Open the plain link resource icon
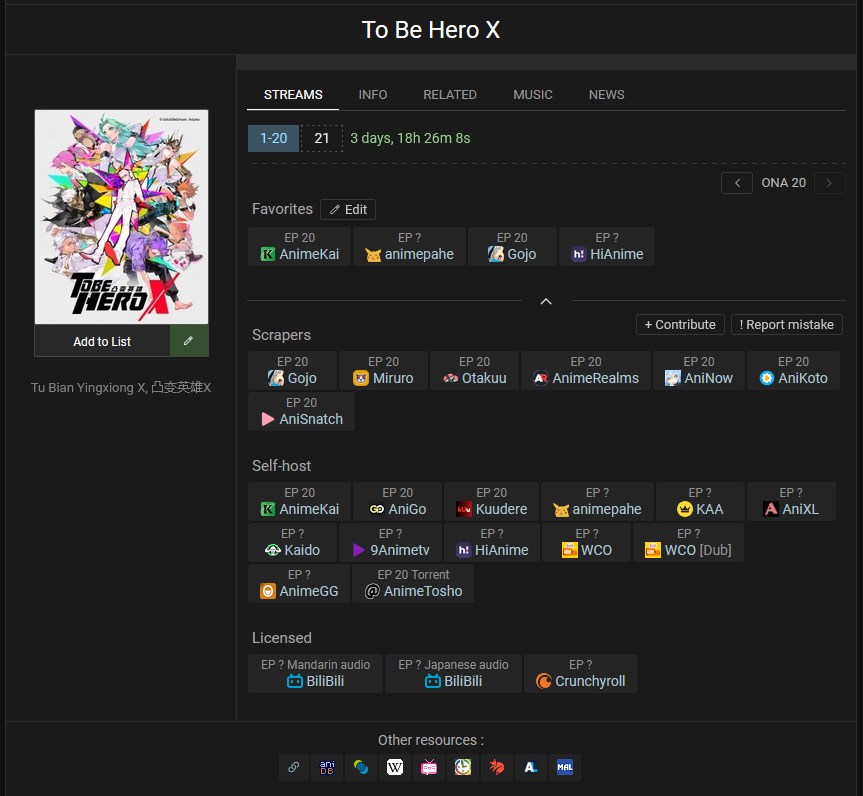Screen dimensions: 863x796 (294, 767)
